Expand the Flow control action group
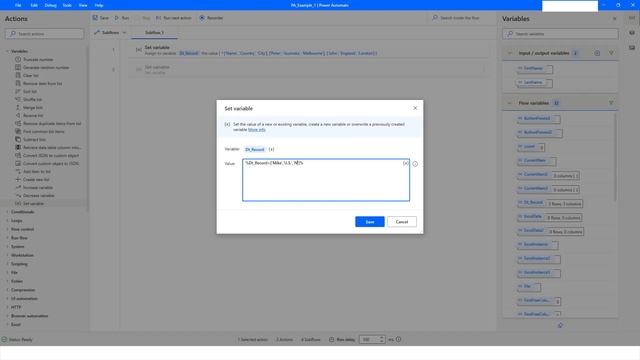The height and width of the screenshot is (360, 640). [x=7, y=229]
